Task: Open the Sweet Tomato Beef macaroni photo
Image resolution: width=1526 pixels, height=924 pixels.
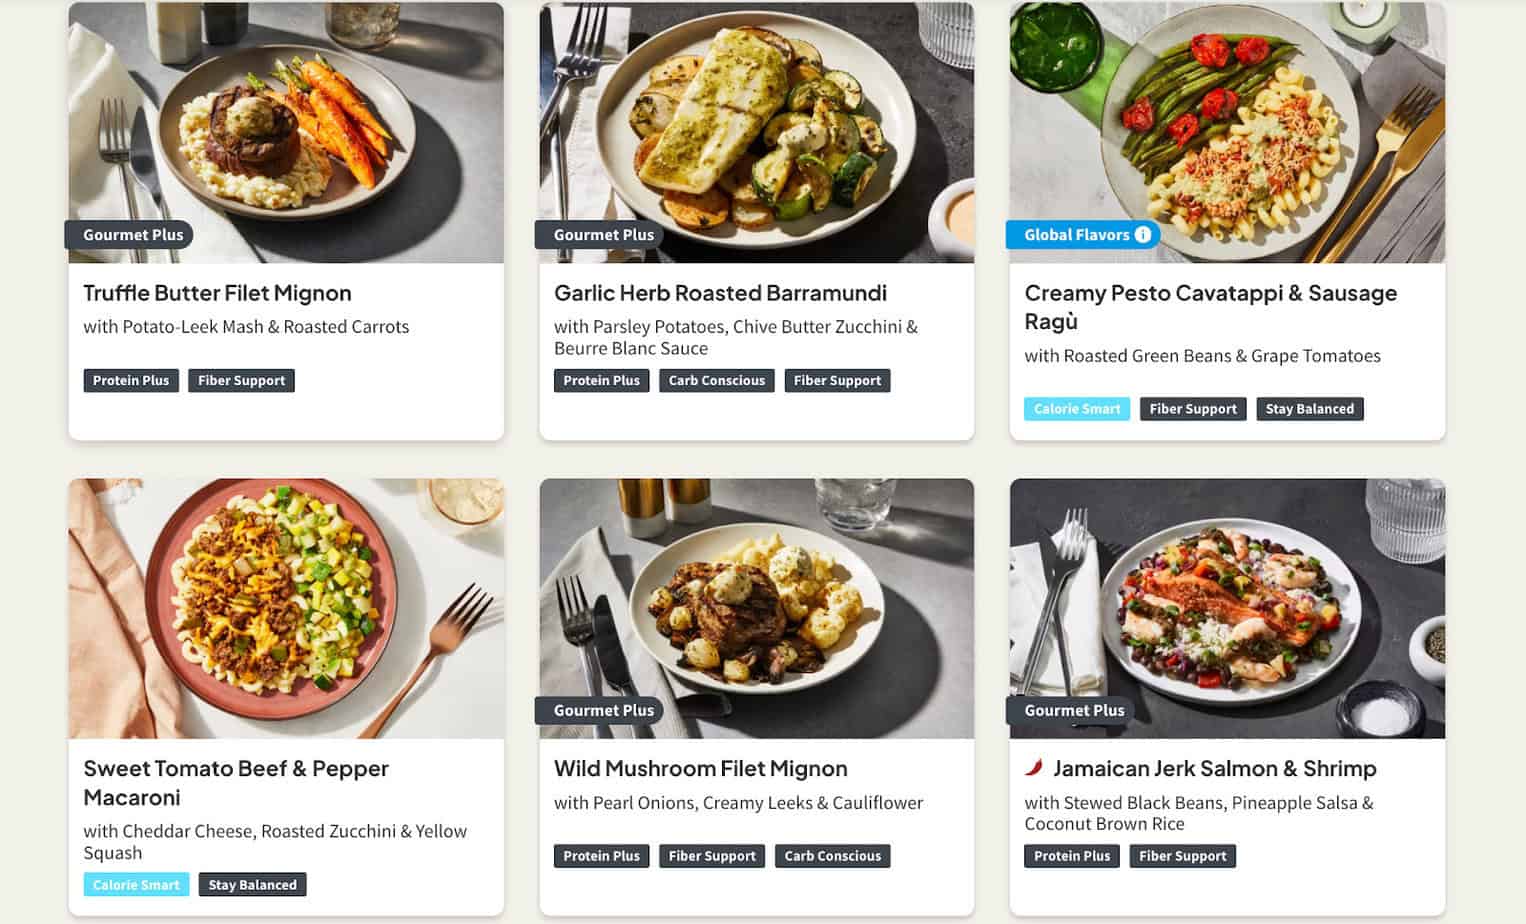Action: pos(286,608)
